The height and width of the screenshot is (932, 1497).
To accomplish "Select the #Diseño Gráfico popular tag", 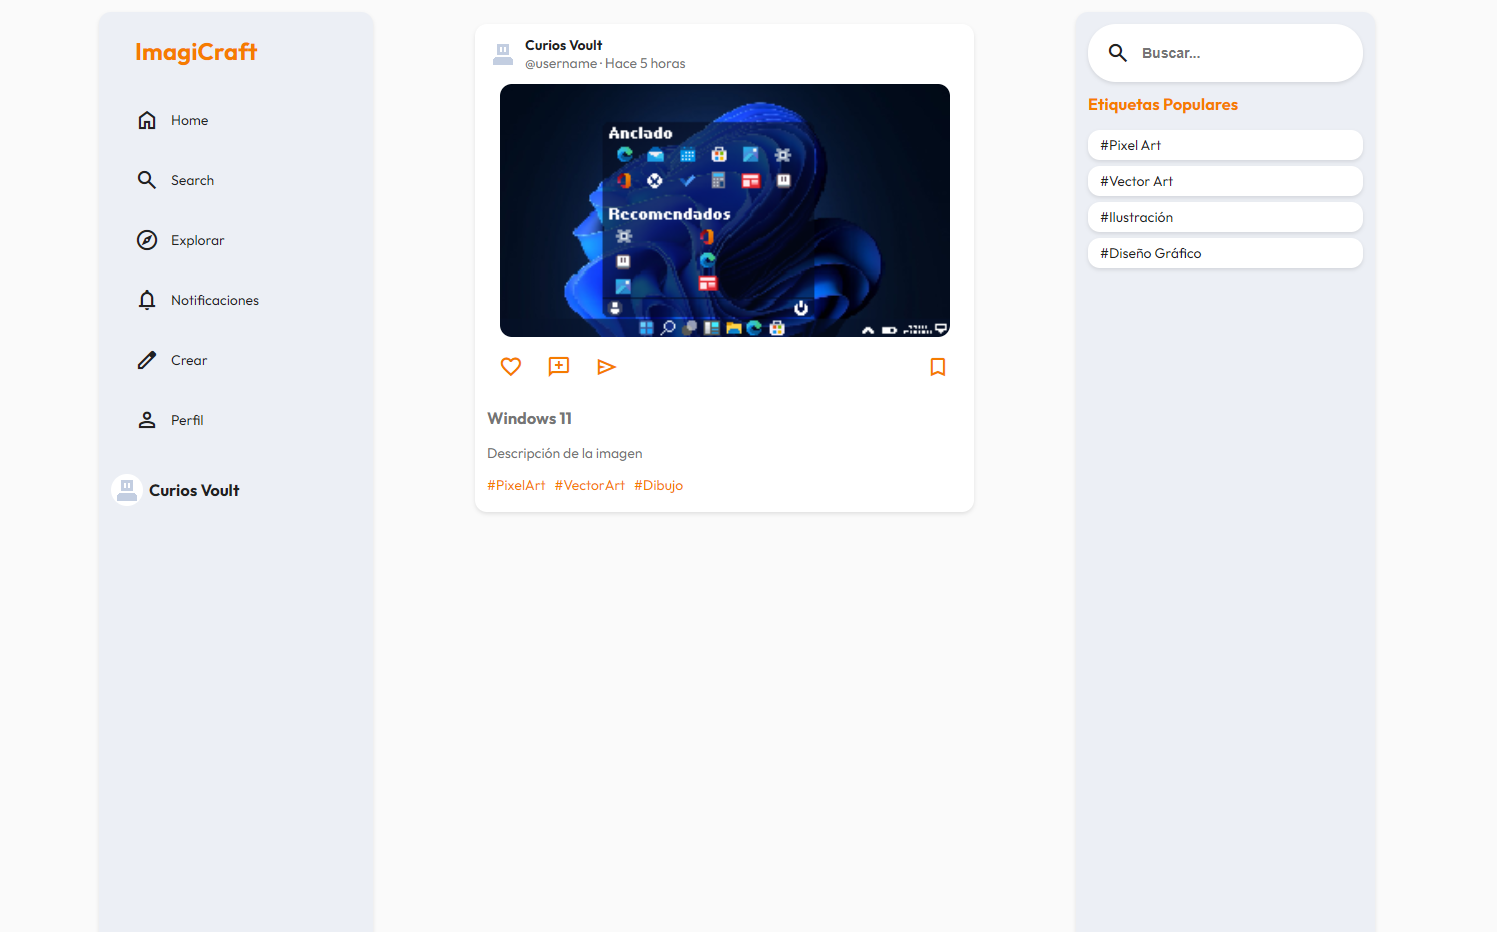I will coord(1225,253).
